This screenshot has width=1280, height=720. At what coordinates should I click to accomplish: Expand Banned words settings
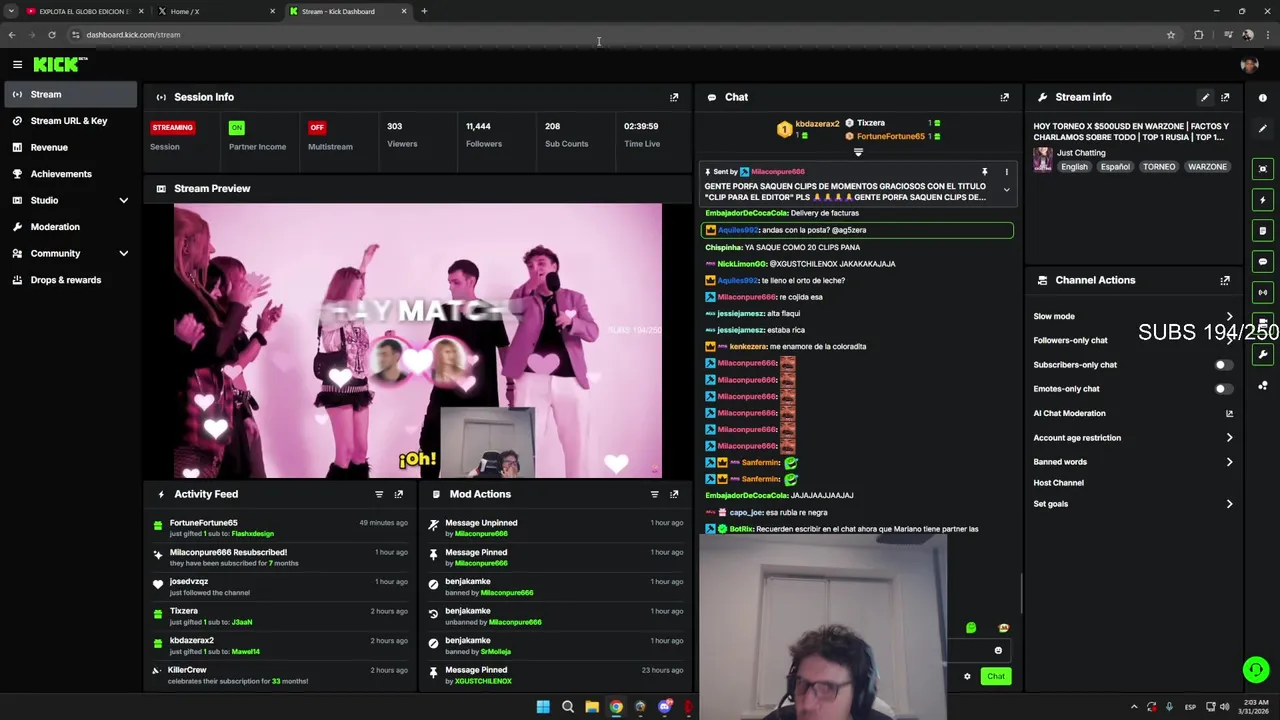1229,462
